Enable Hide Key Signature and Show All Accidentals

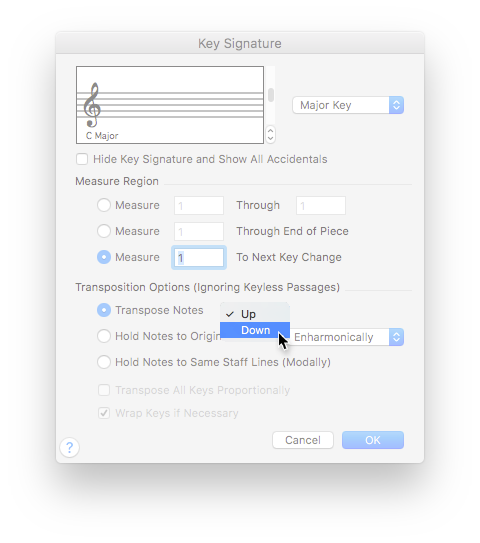82,159
